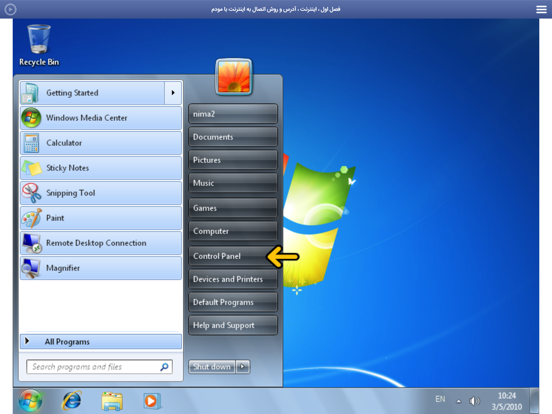Open the Shut down options arrow
Screen dimensions: 552x414
point(243,366)
